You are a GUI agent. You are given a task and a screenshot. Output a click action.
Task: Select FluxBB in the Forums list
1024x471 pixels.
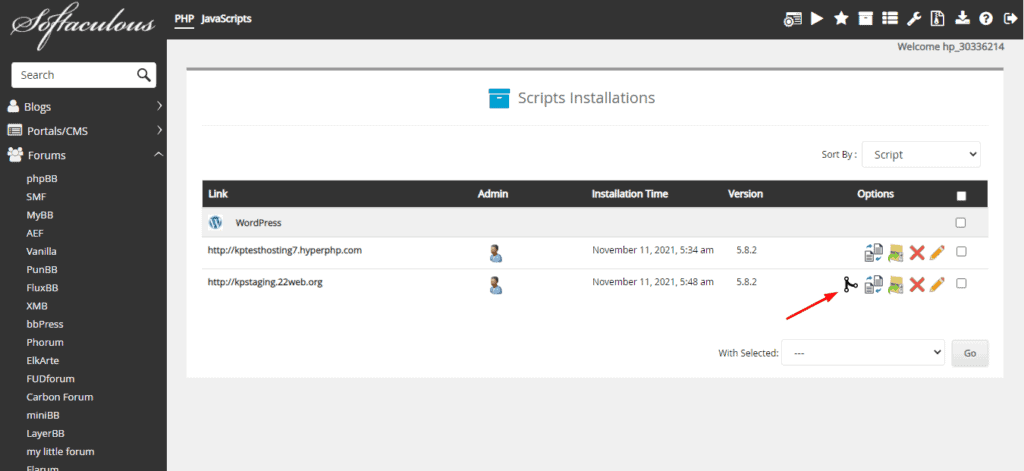pos(42,287)
